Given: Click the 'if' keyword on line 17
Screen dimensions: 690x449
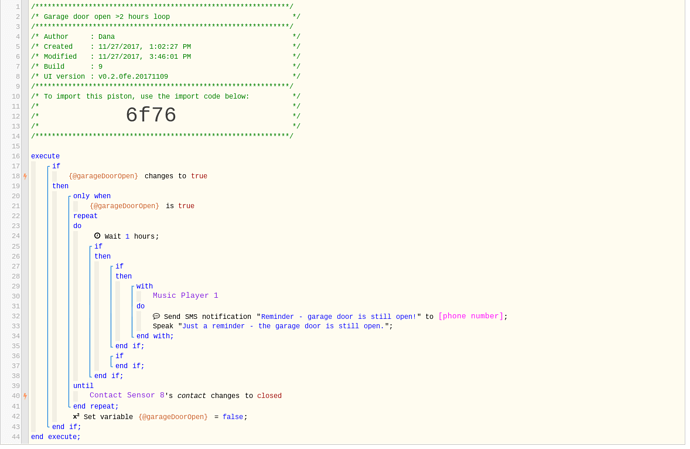Looking at the screenshot, I should pos(56,166).
